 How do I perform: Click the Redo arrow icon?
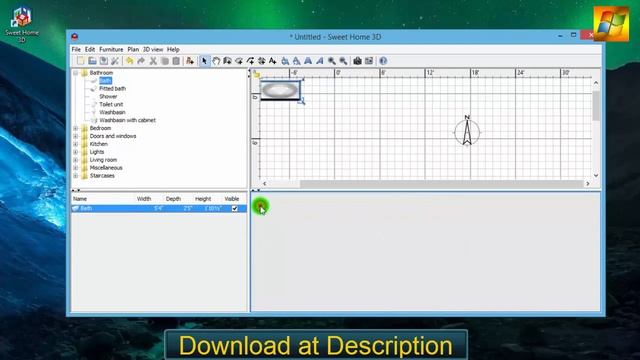click(x=141, y=61)
